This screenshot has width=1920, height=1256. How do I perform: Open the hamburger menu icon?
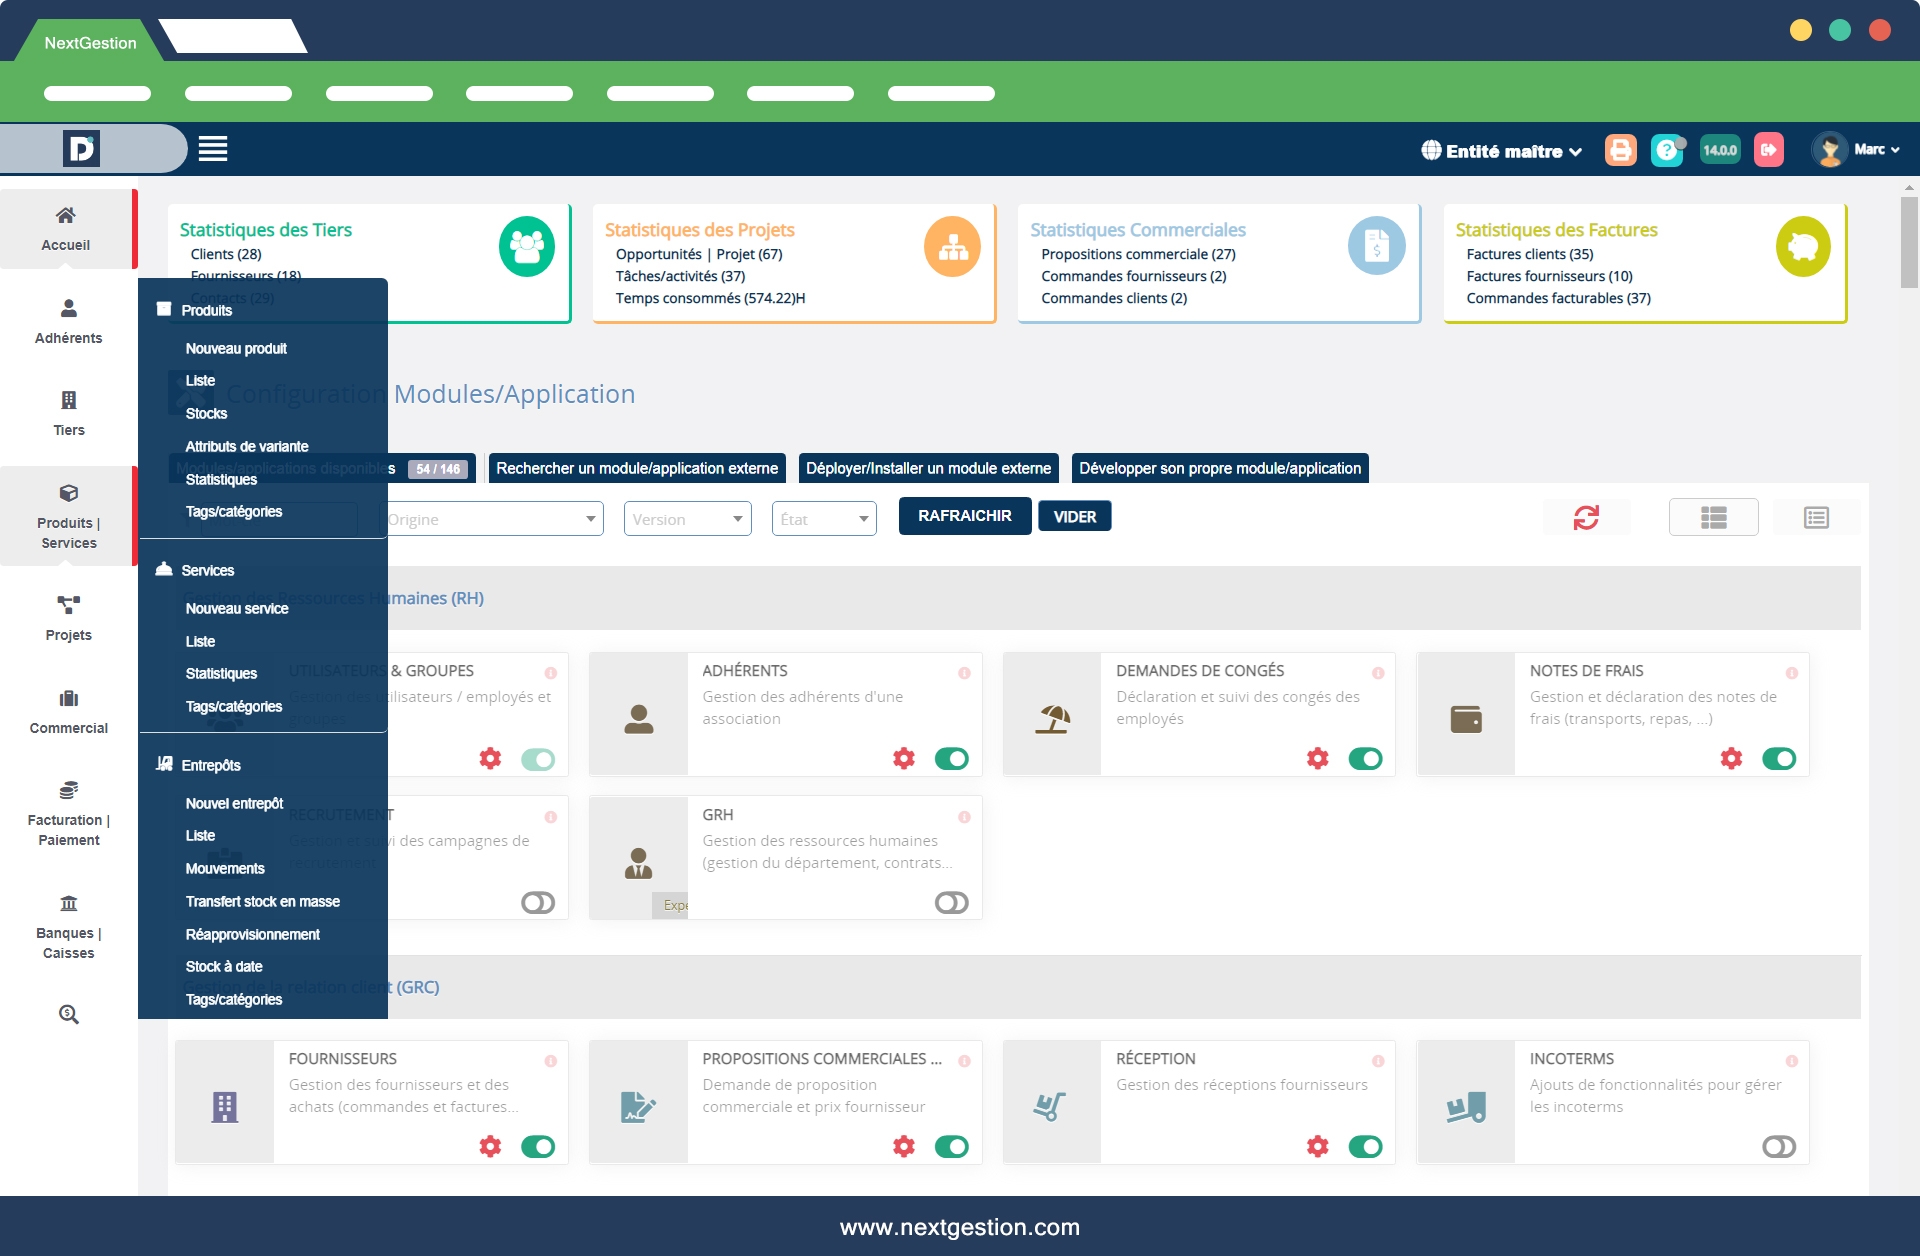click(x=212, y=149)
